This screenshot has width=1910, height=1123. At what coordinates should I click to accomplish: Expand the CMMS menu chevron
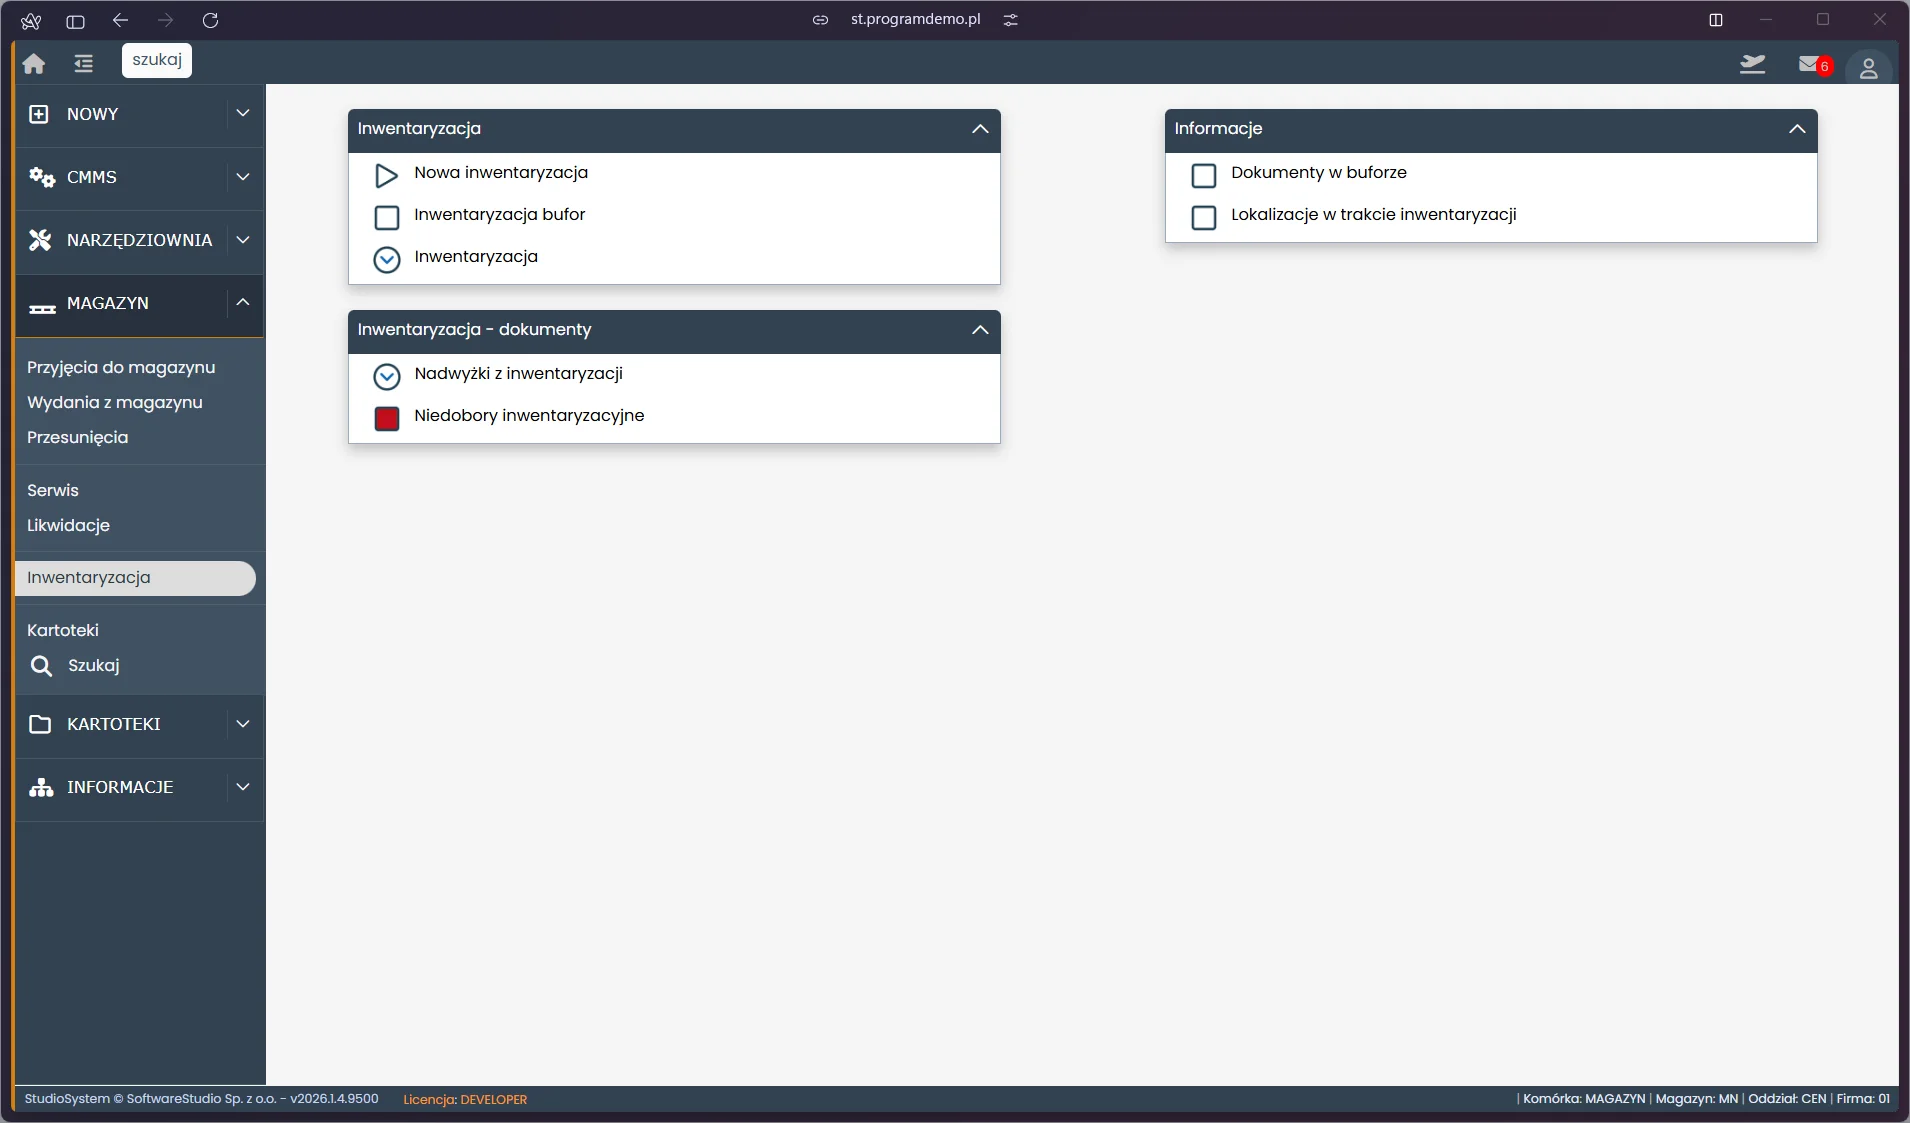243,177
